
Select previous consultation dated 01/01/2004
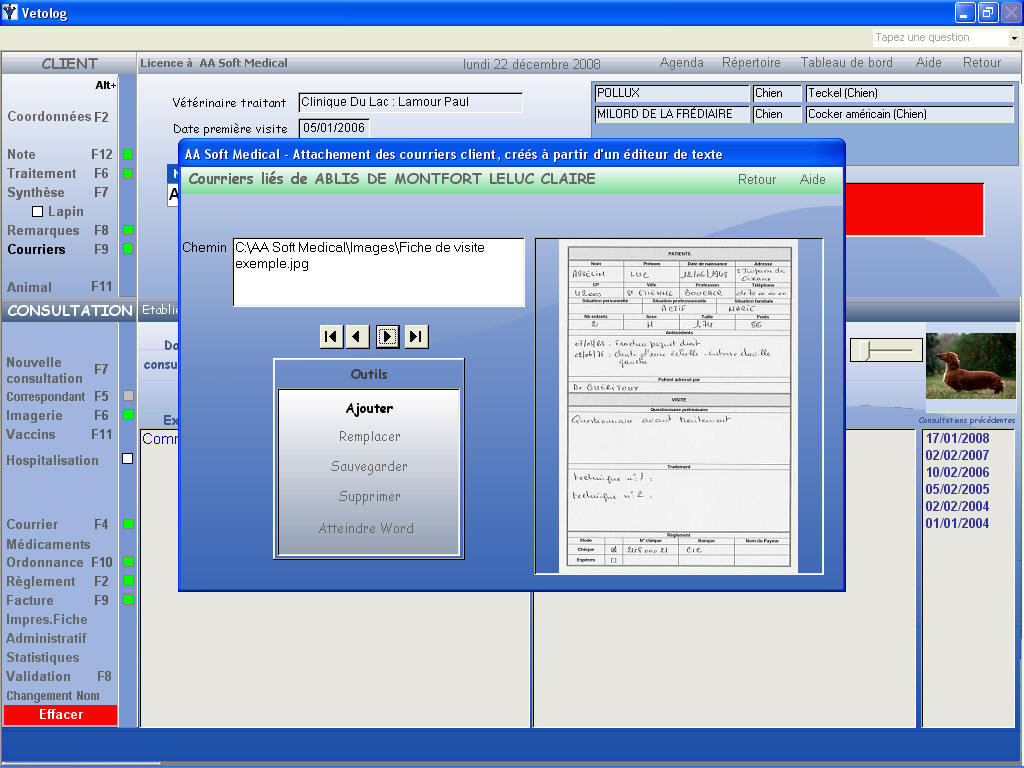957,523
